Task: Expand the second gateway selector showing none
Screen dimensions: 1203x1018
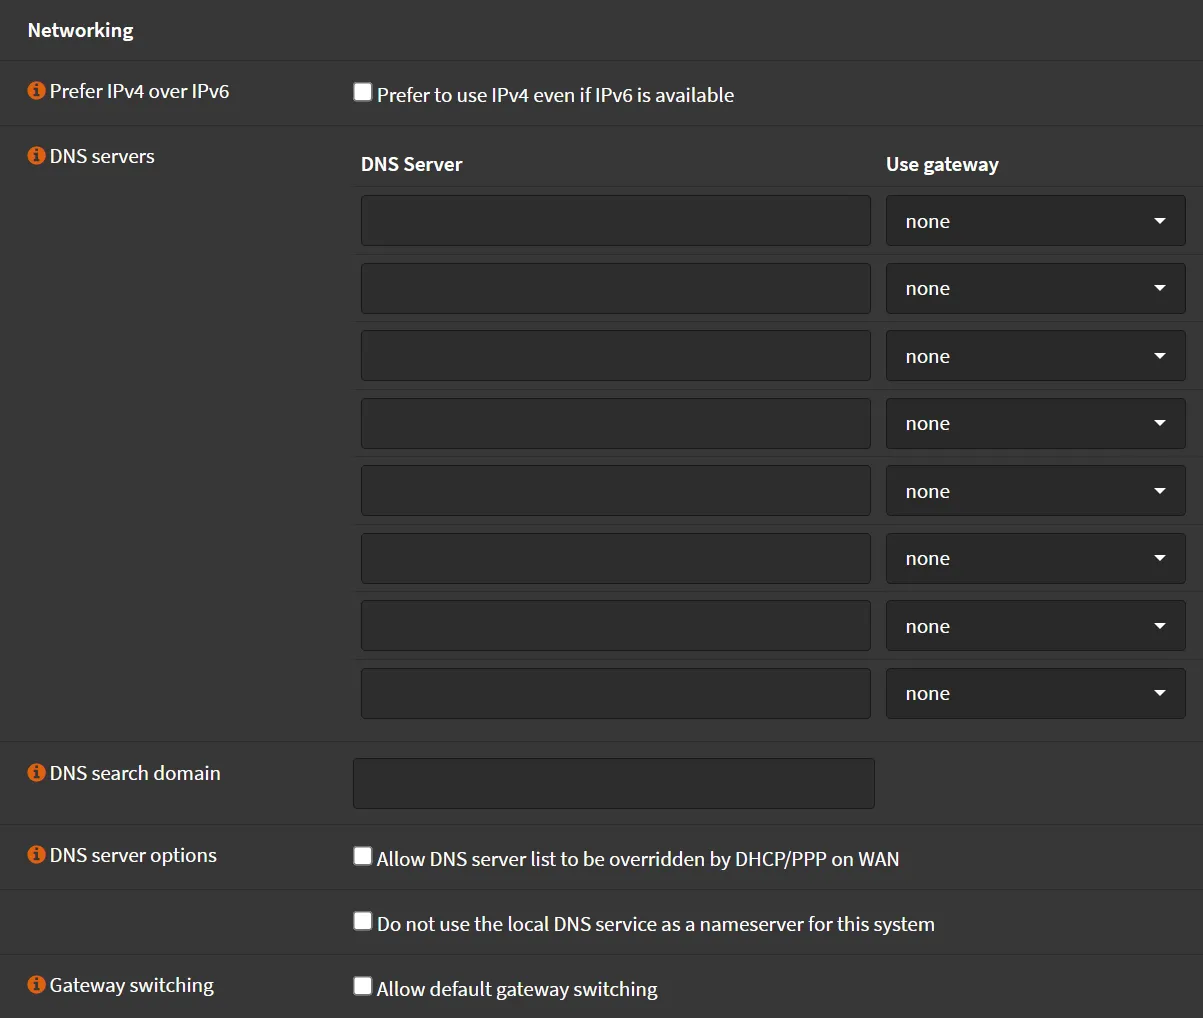Action: pyautogui.click(x=1035, y=288)
